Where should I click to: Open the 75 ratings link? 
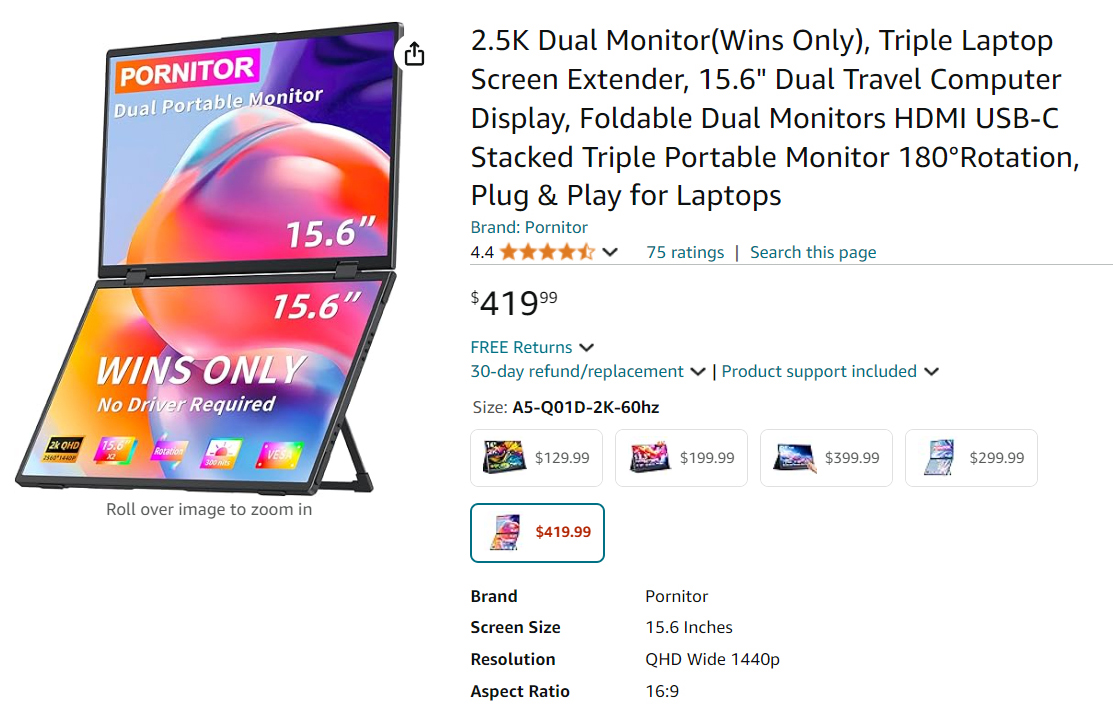coord(685,252)
